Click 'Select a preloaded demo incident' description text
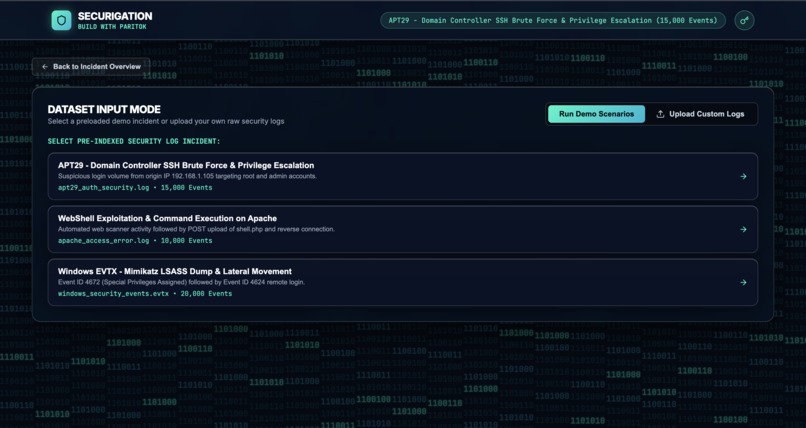 (x=166, y=121)
